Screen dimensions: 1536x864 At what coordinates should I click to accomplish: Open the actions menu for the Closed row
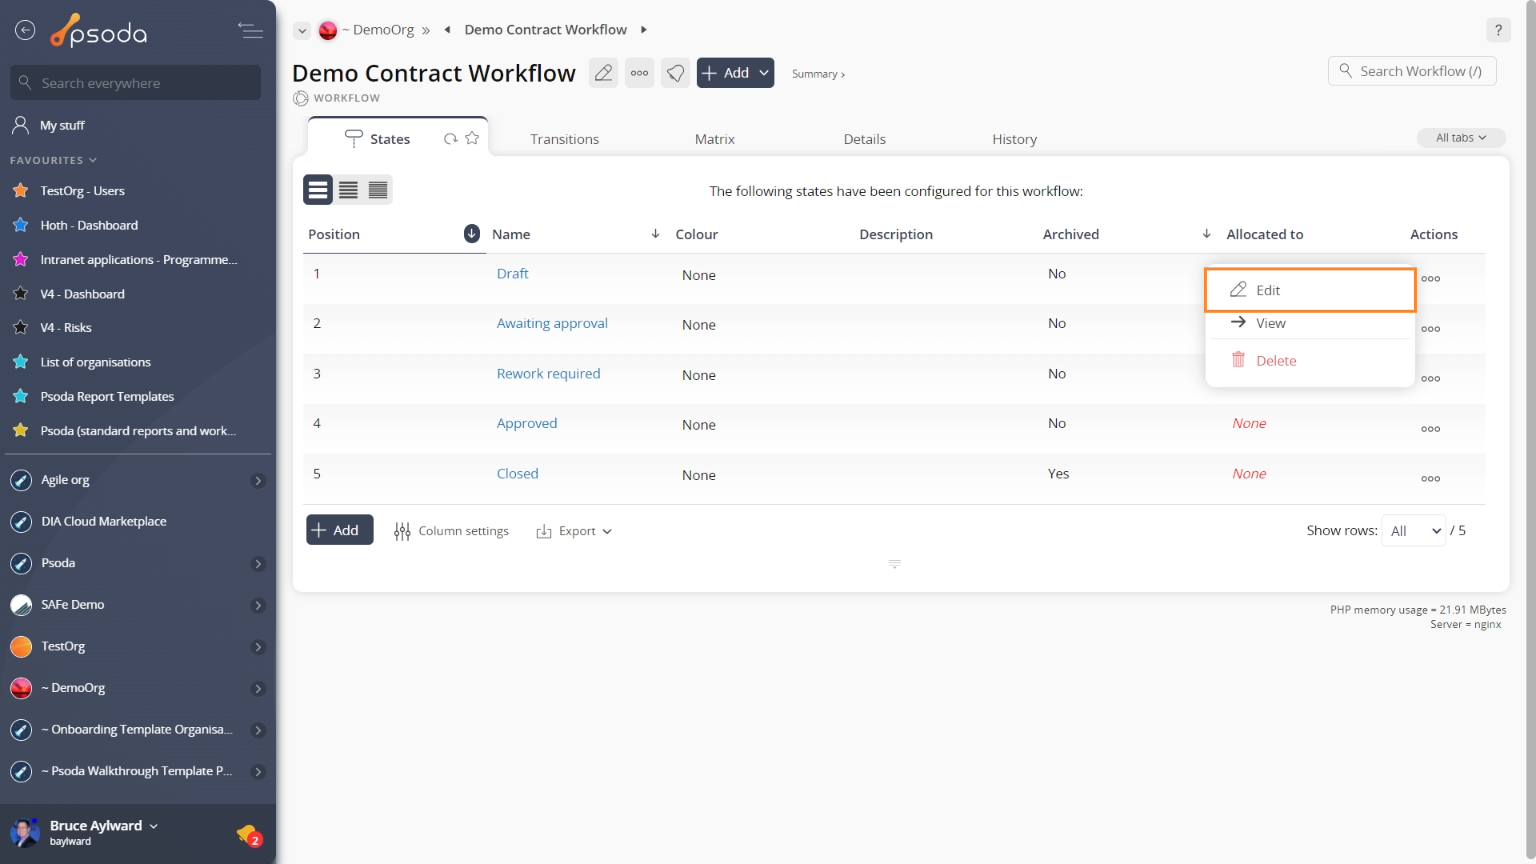coord(1431,479)
